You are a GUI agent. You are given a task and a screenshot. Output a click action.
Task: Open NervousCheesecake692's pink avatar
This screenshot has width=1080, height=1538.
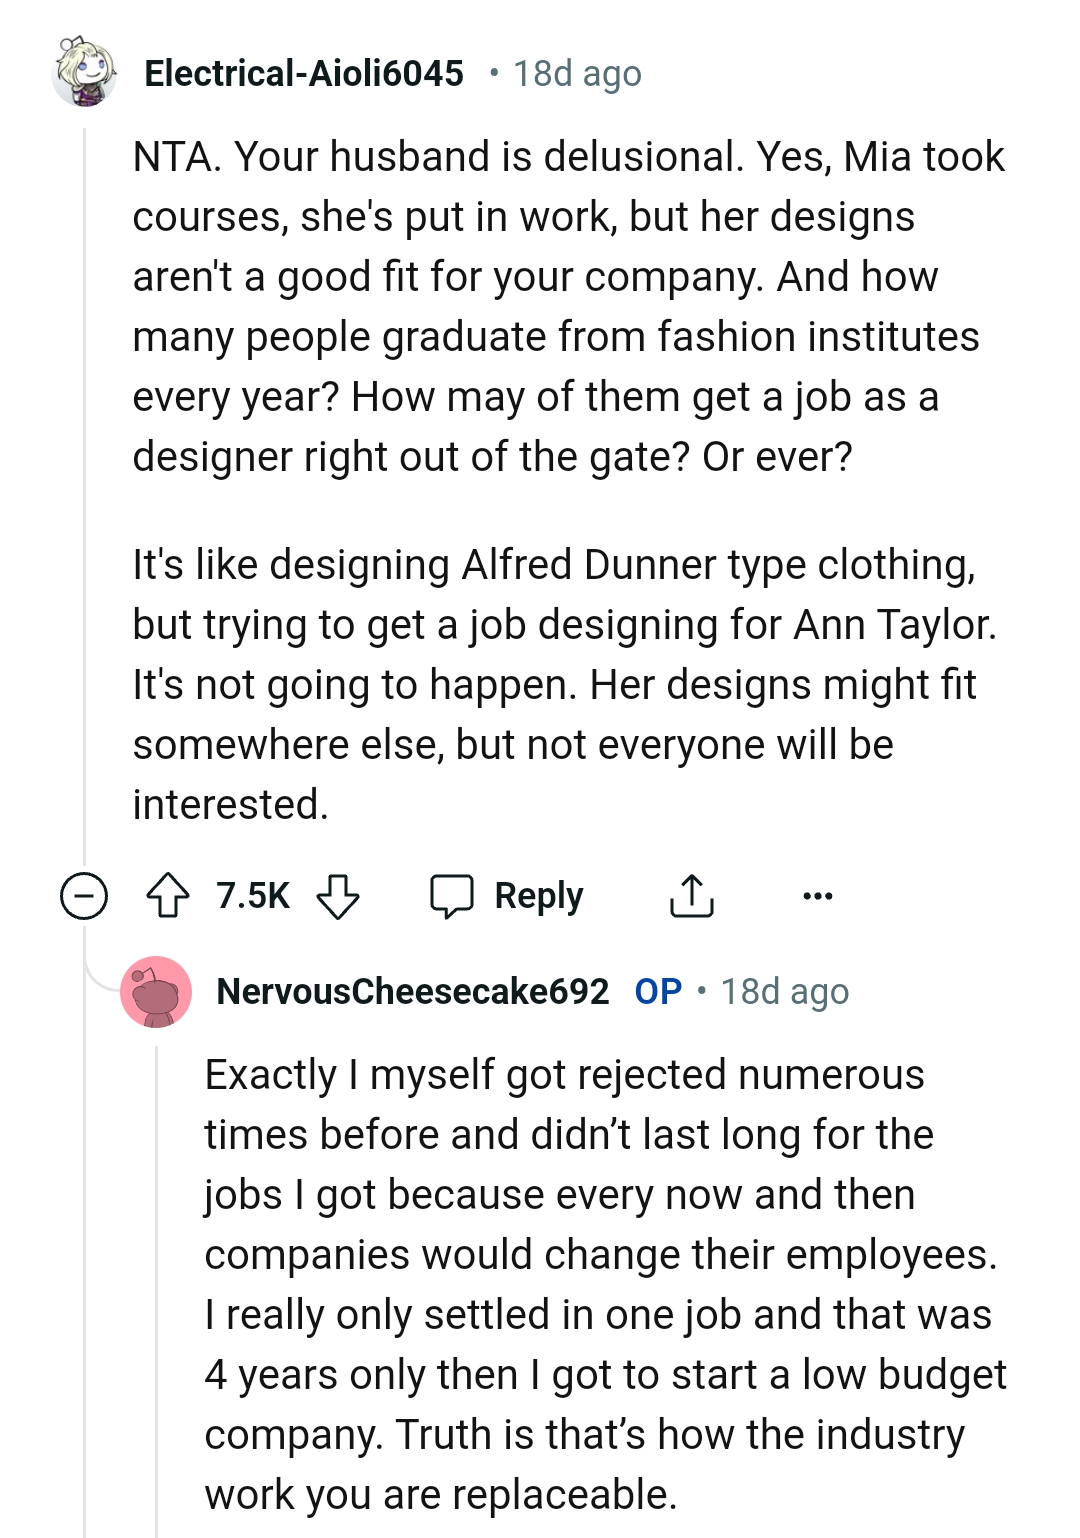coord(156,991)
